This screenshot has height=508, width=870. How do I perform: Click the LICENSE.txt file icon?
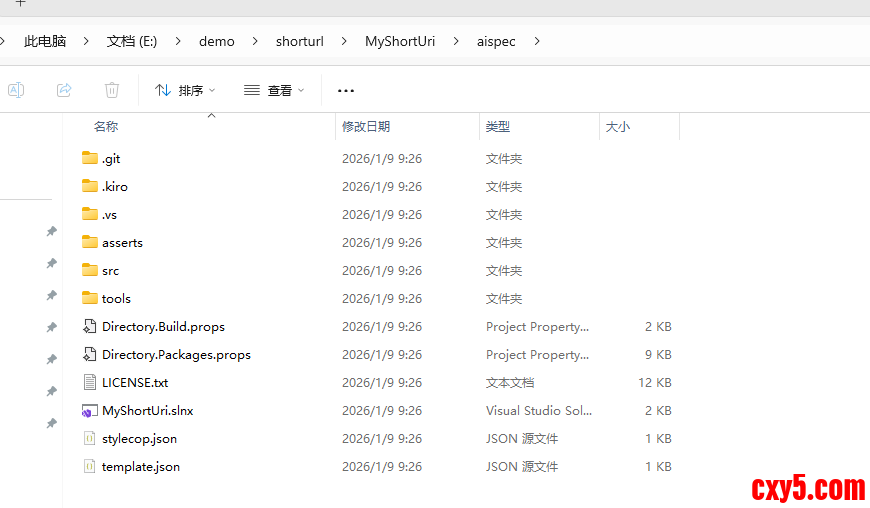coord(90,382)
